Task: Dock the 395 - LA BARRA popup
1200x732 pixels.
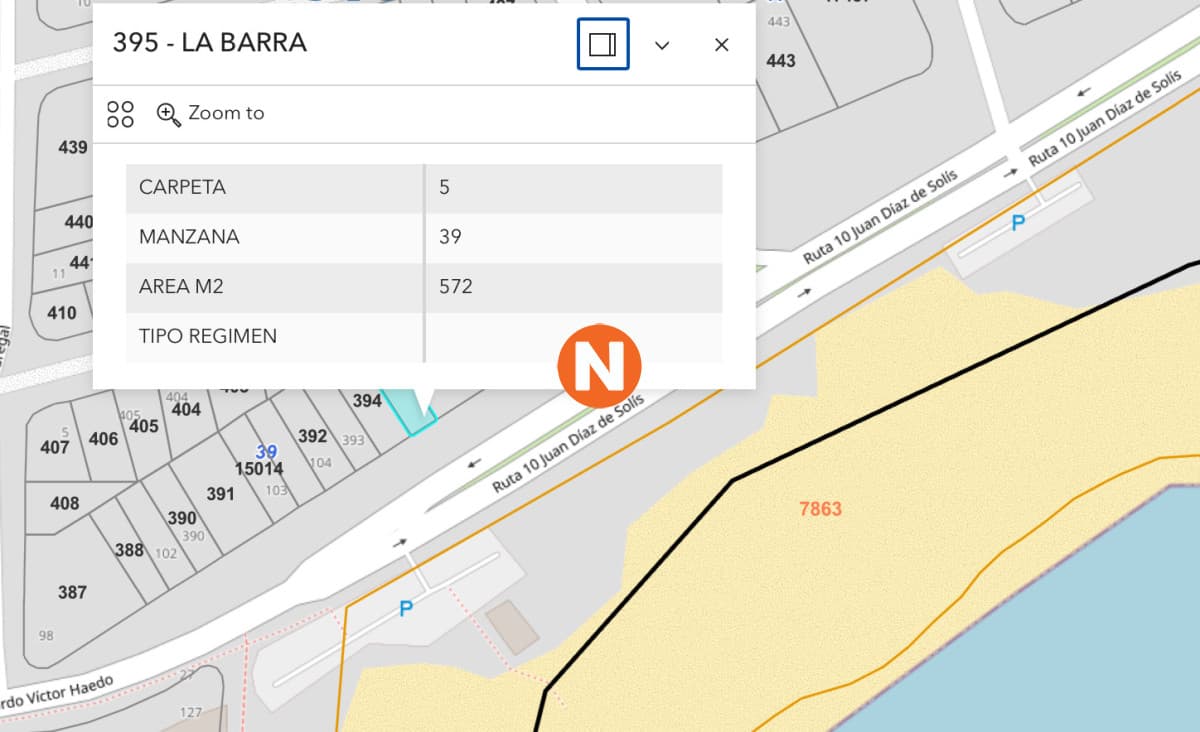Action: [603, 45]
